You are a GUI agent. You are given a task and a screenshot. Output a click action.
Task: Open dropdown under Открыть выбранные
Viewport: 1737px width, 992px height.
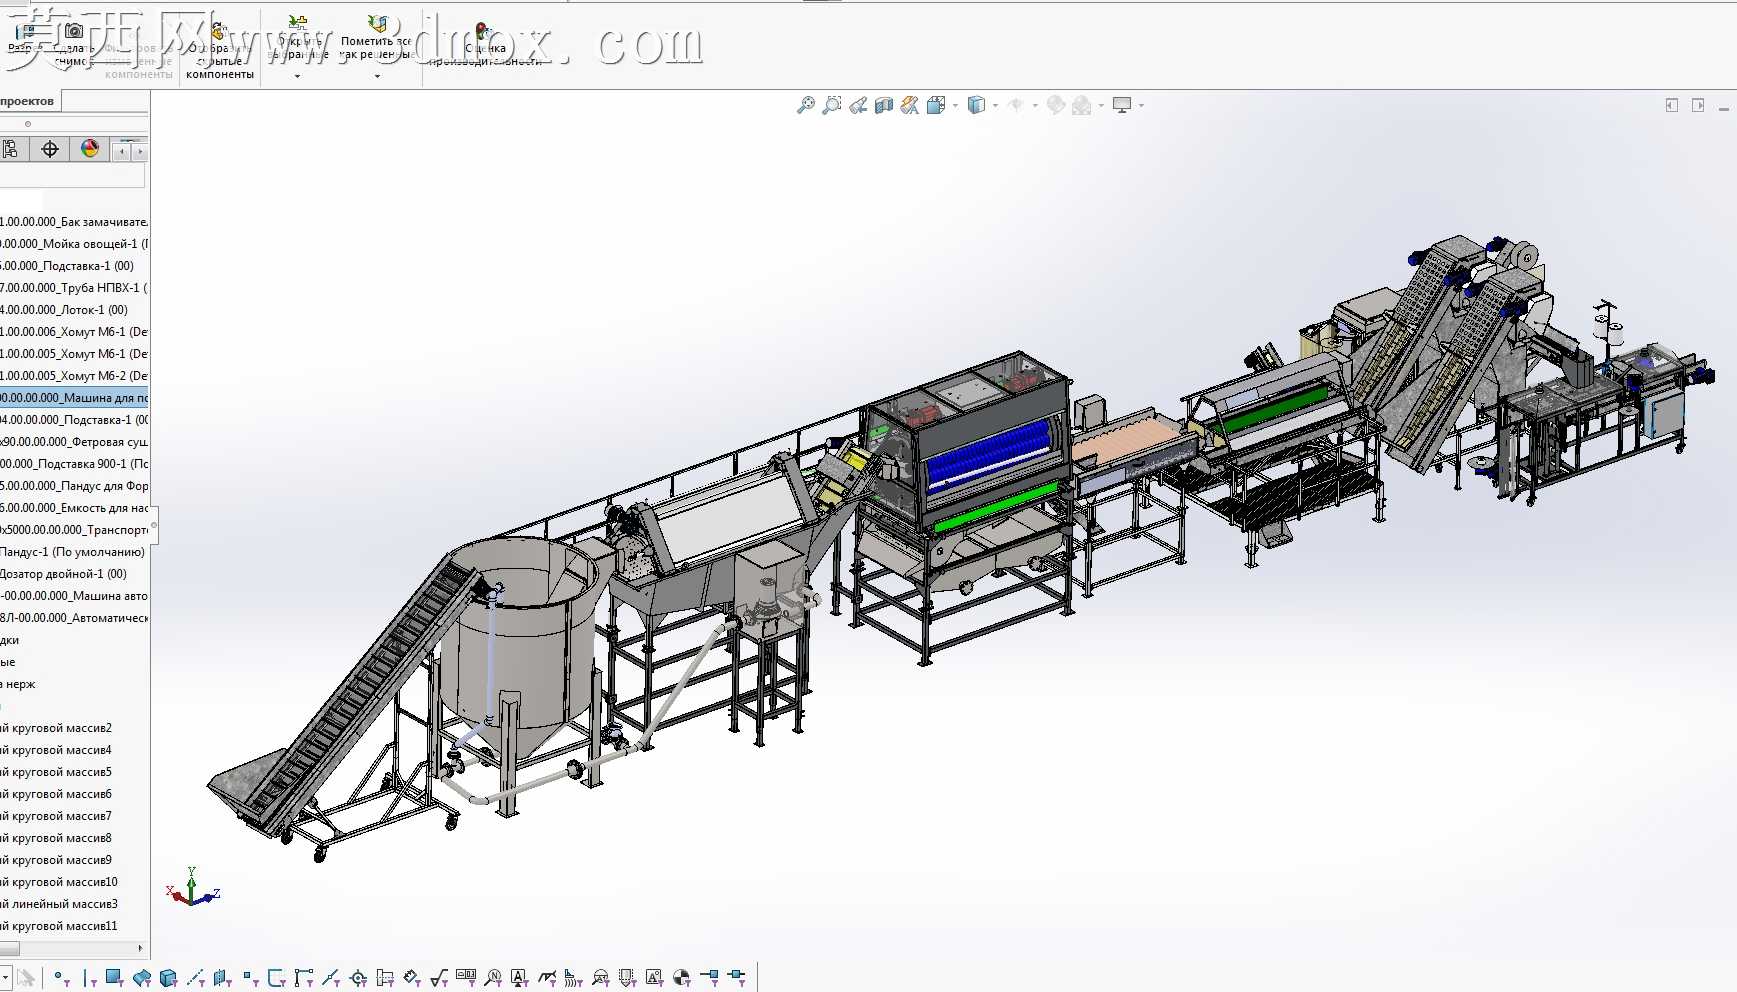point(297,76)
